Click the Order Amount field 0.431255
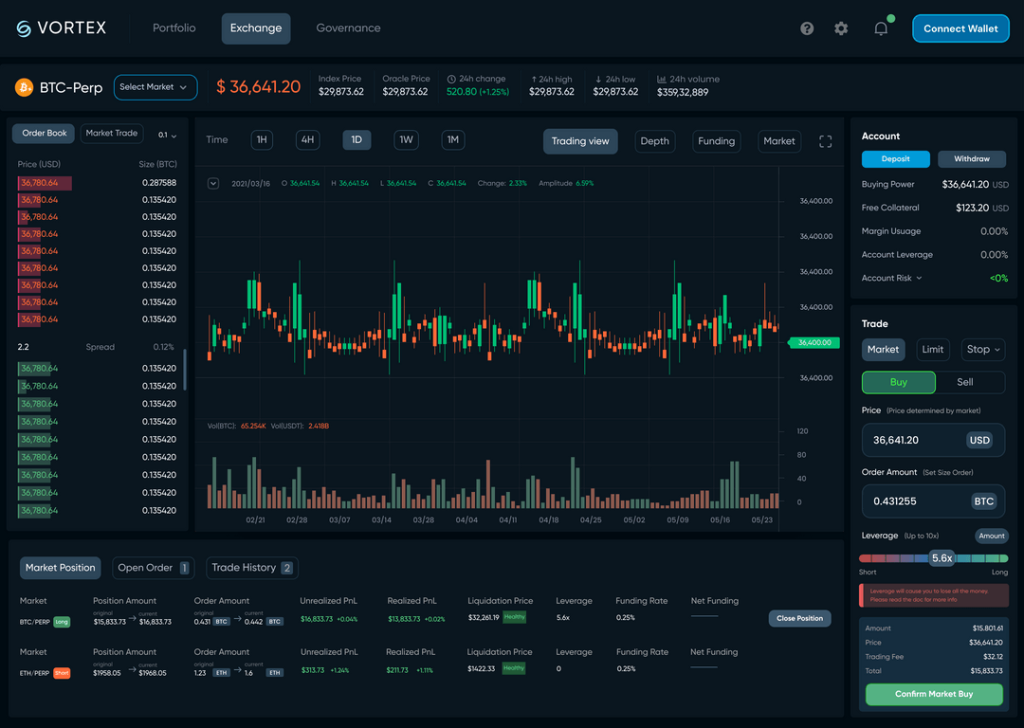 933,501
